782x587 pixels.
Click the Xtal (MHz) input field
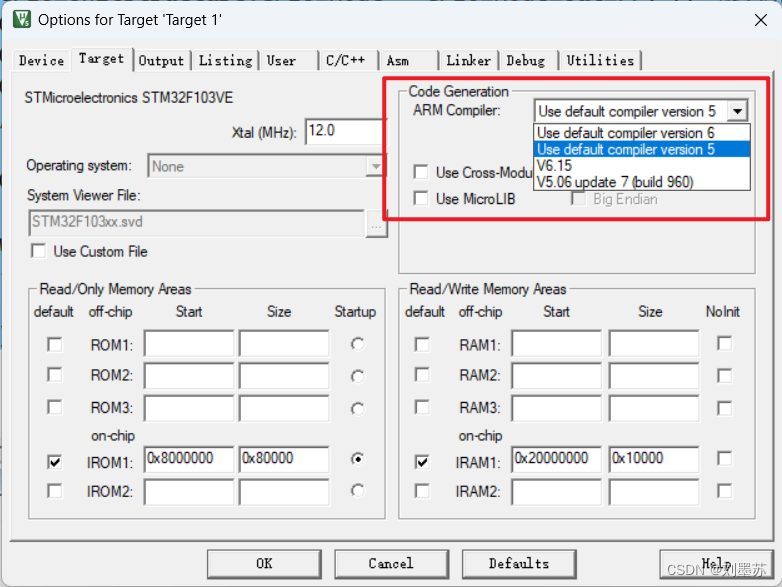coord(344,131)
